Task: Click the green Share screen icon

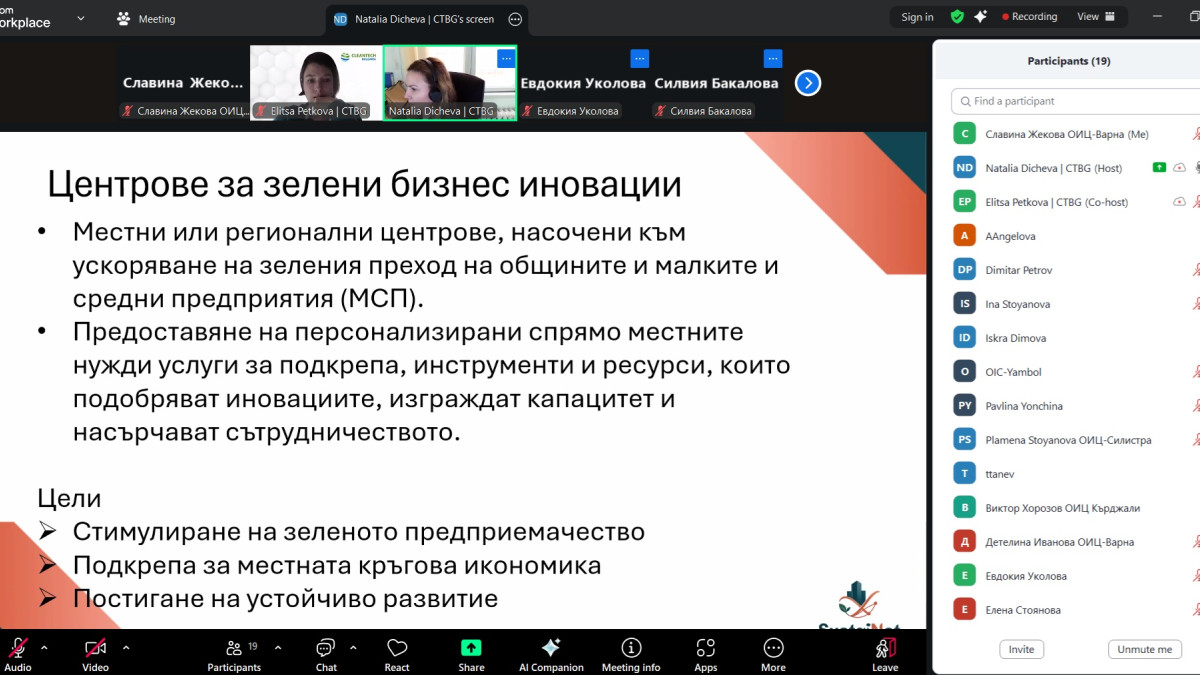Action: (471, 648)
